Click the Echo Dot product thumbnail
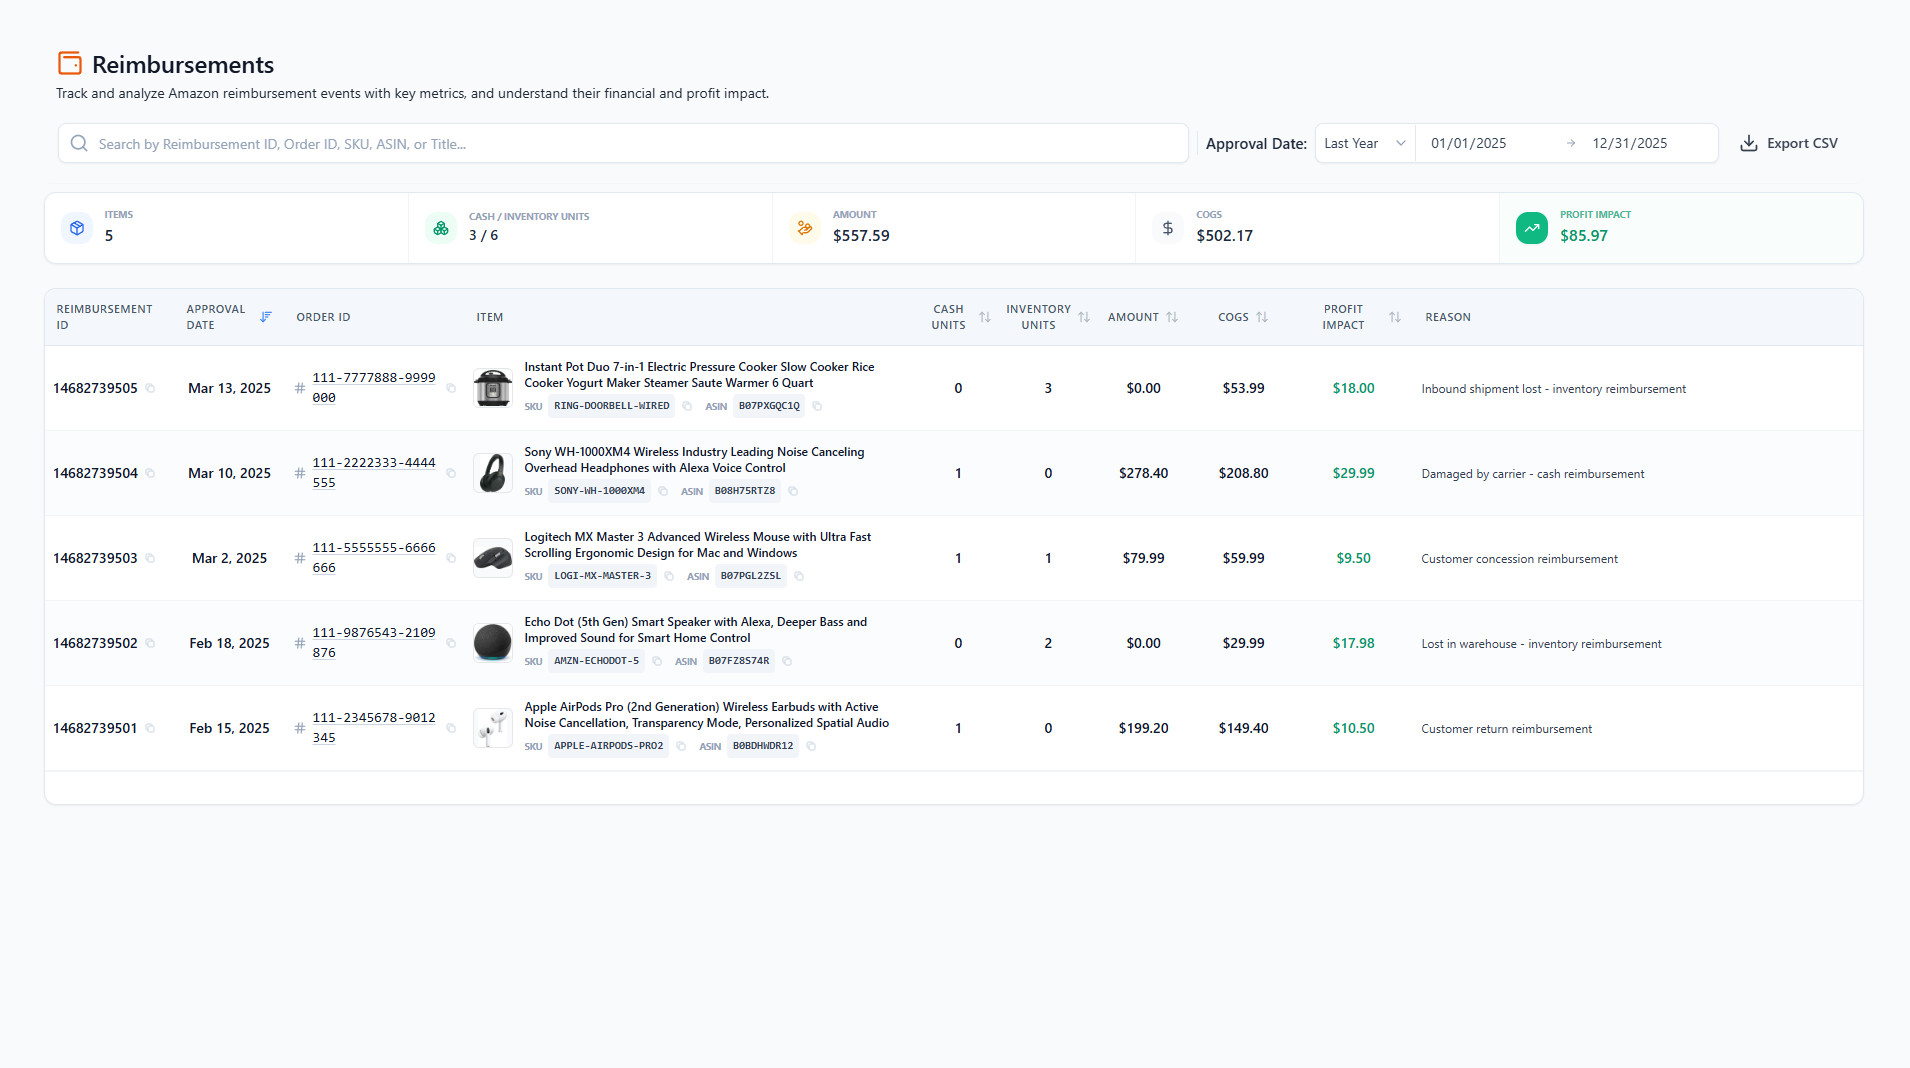The height and width of the screenshot is (1068, 1910). [x=493, y=643]
